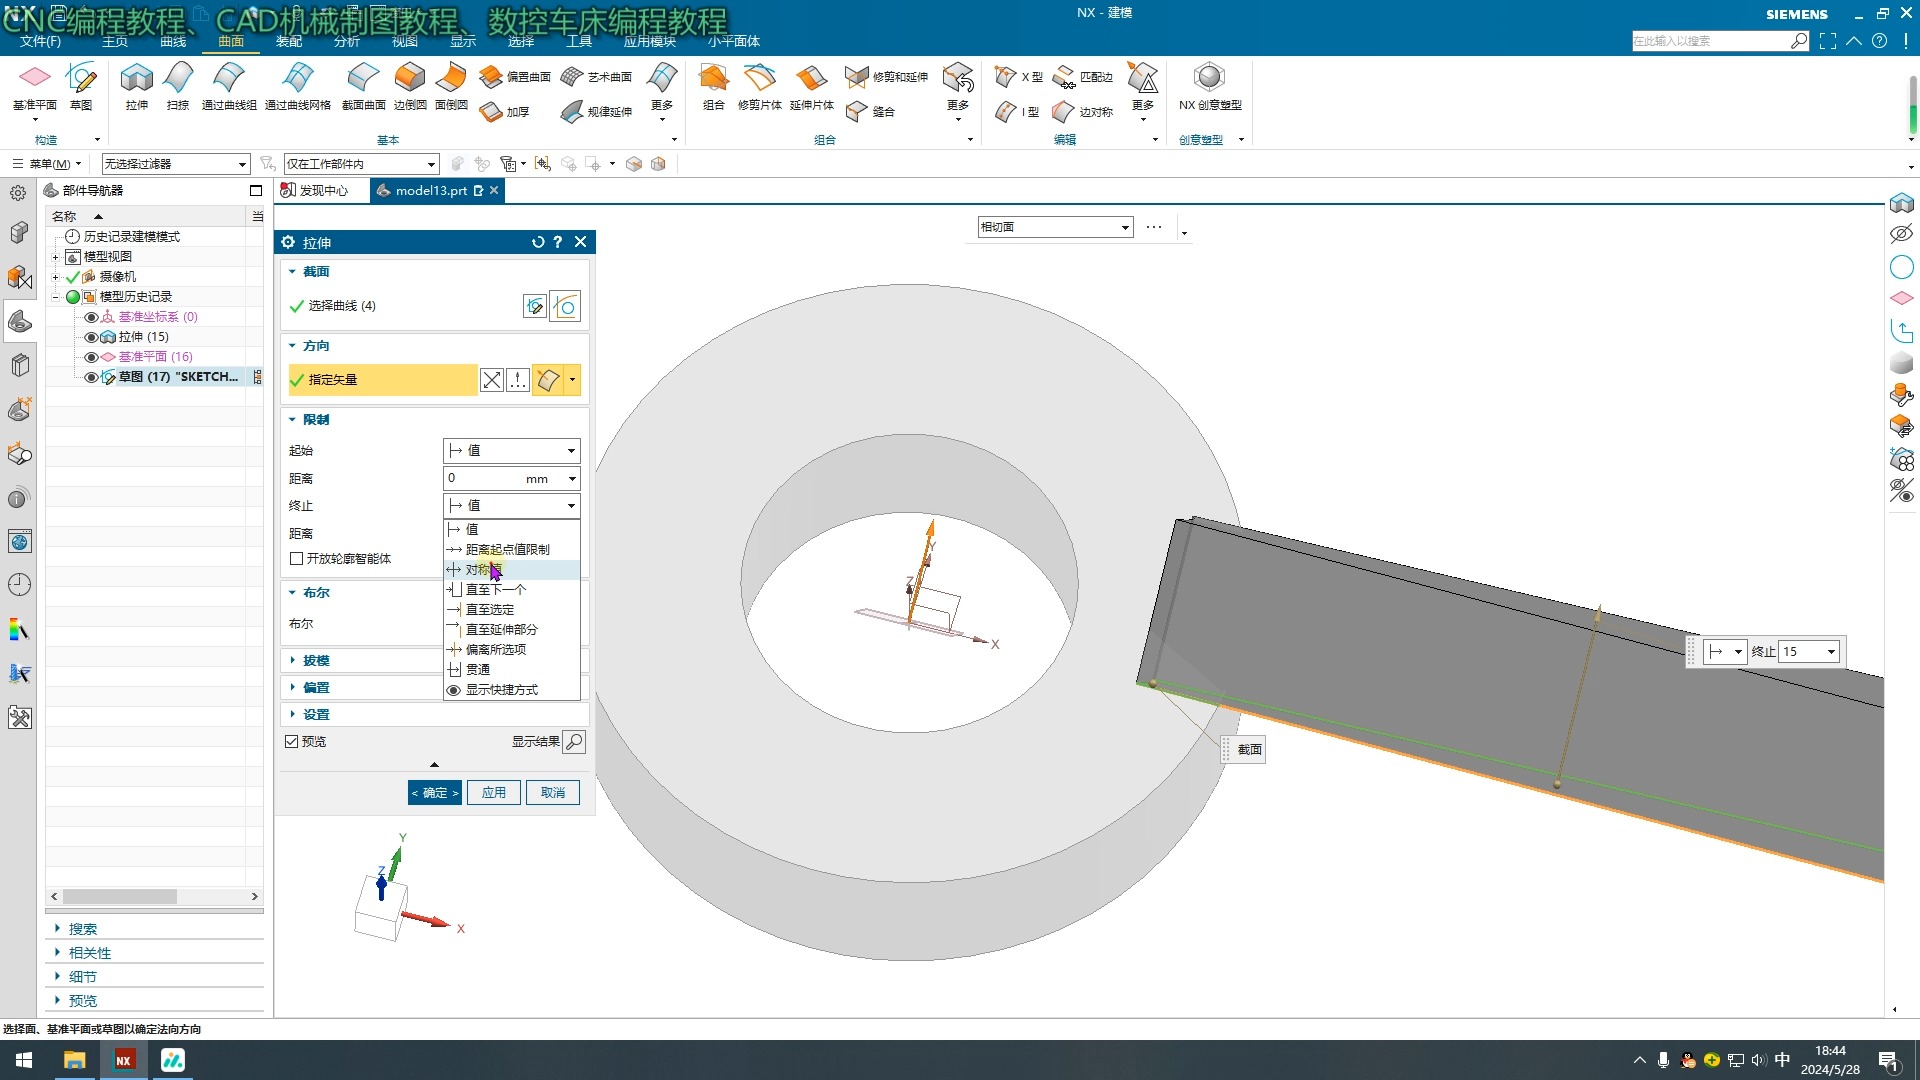
Task: Click the 修剪片体 (Trim Sheet) icon
Action: coord(759,78)
